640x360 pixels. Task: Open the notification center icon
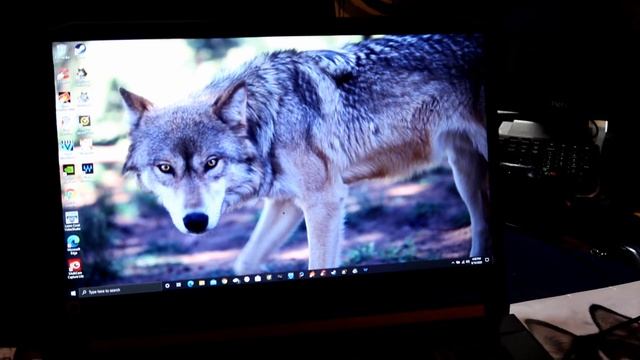[x=487, y=260]
